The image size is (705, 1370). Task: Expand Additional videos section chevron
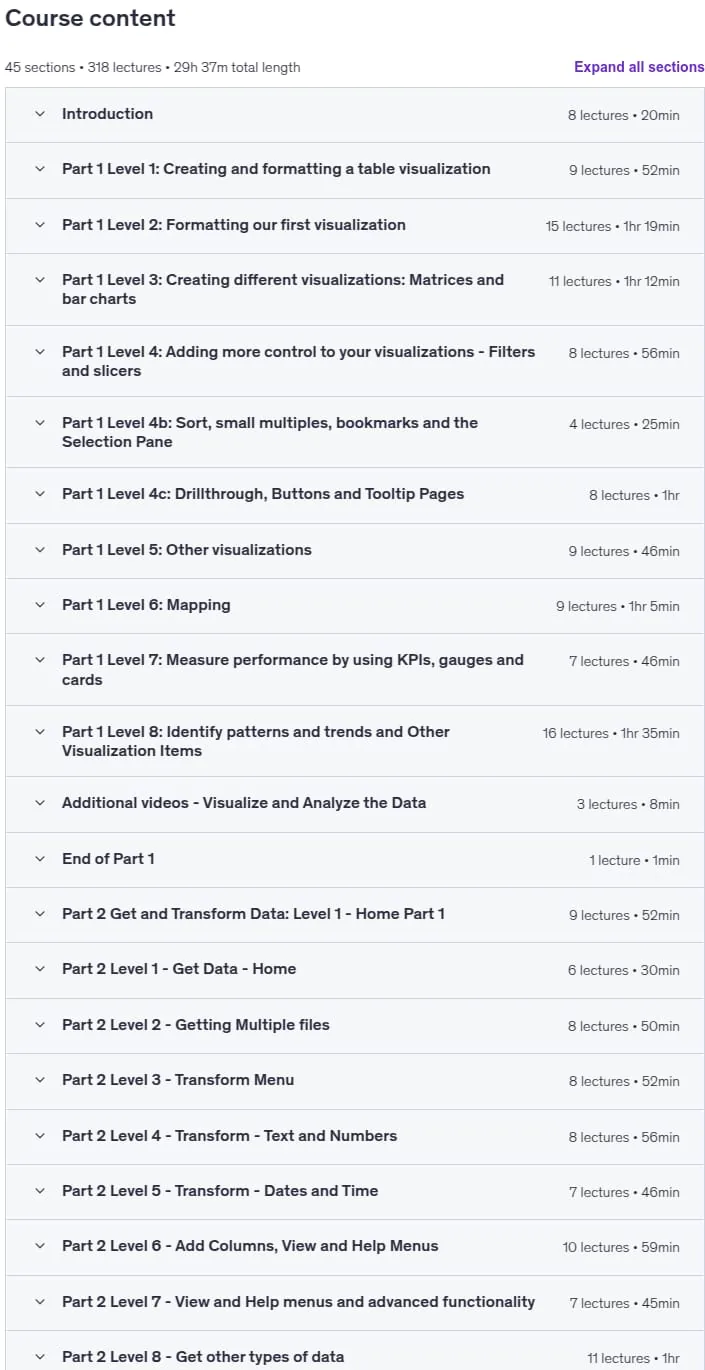[x=40, y=803]
